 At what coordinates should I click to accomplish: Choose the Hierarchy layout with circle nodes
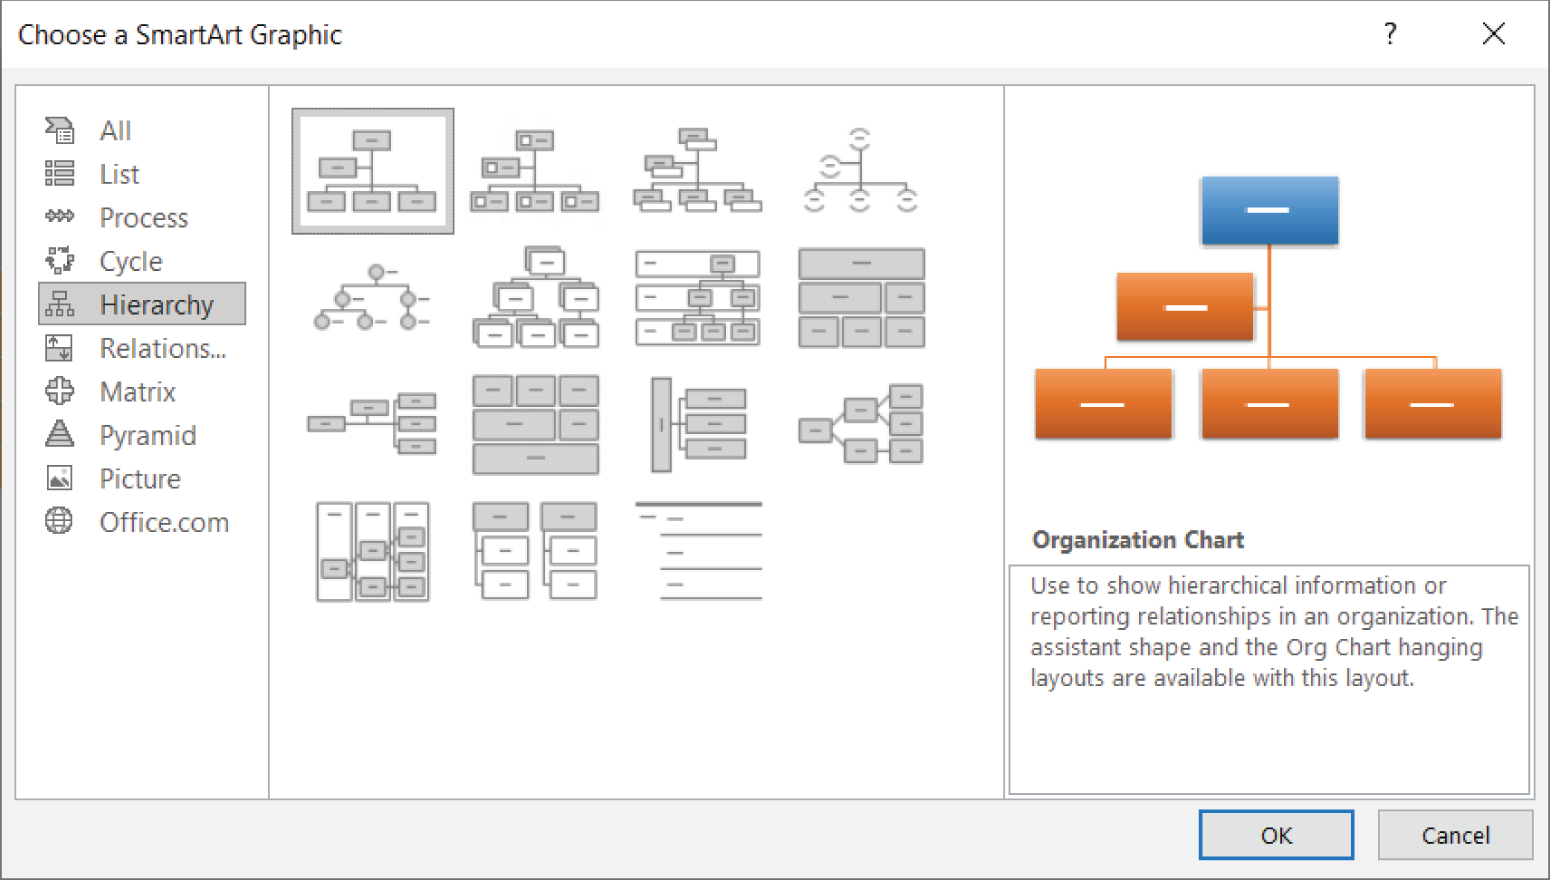372,298
